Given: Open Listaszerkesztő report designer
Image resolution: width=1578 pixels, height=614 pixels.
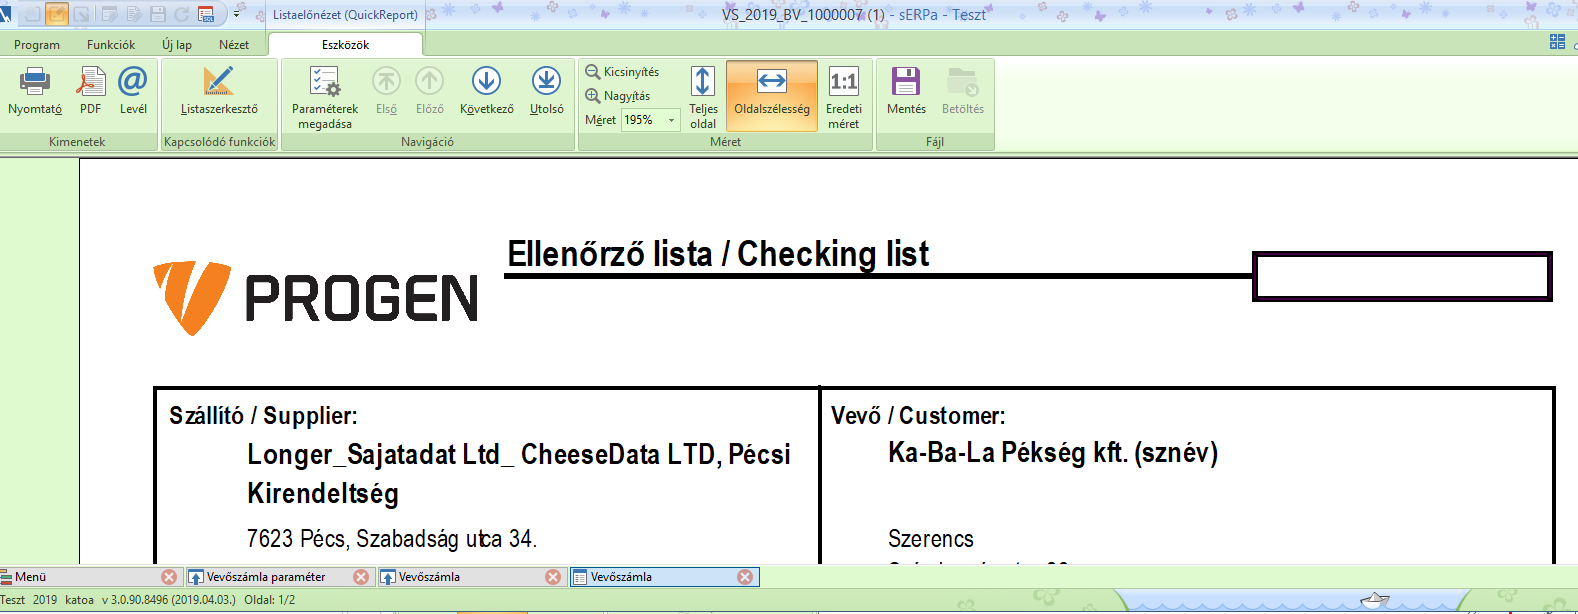Looking at the screenshot, I should [x=219, y=92].
